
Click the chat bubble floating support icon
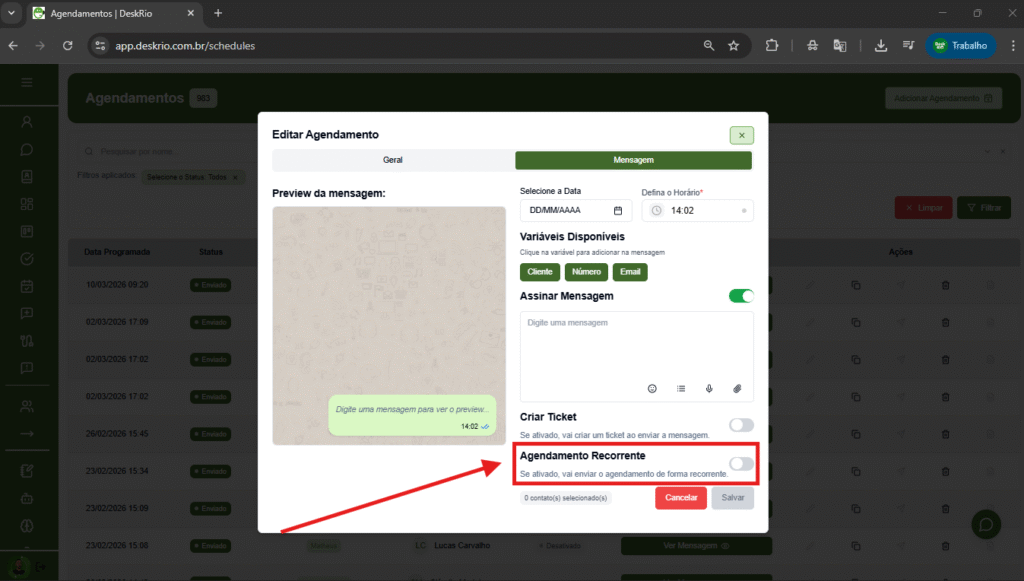click(986, 524)
